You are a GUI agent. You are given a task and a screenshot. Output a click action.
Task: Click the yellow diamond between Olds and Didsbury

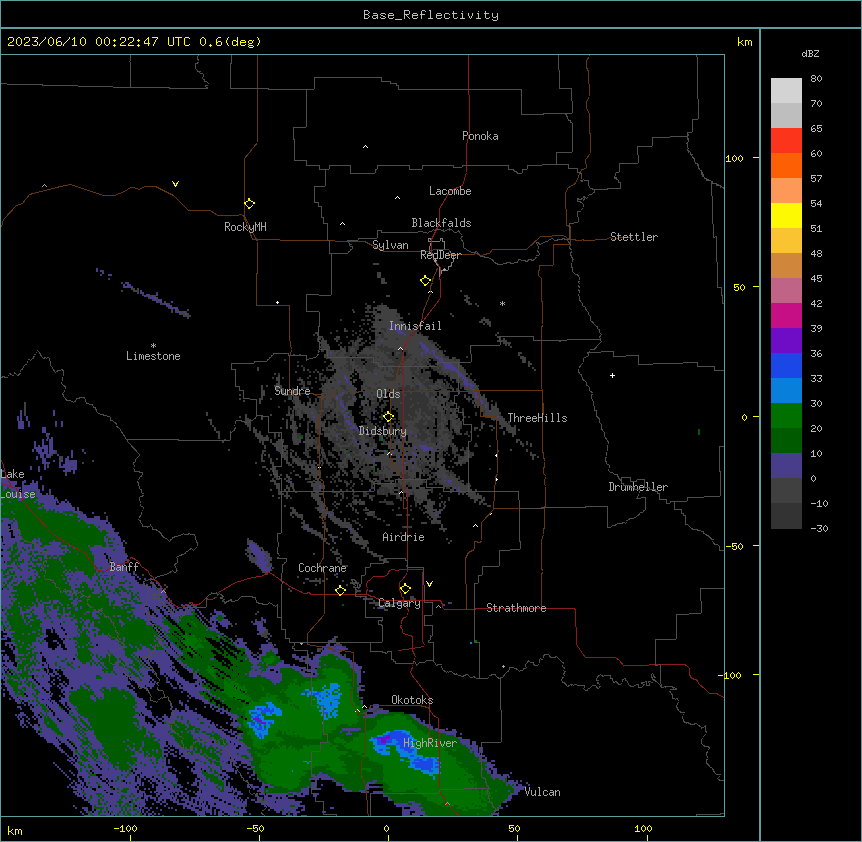click(388, 417)
